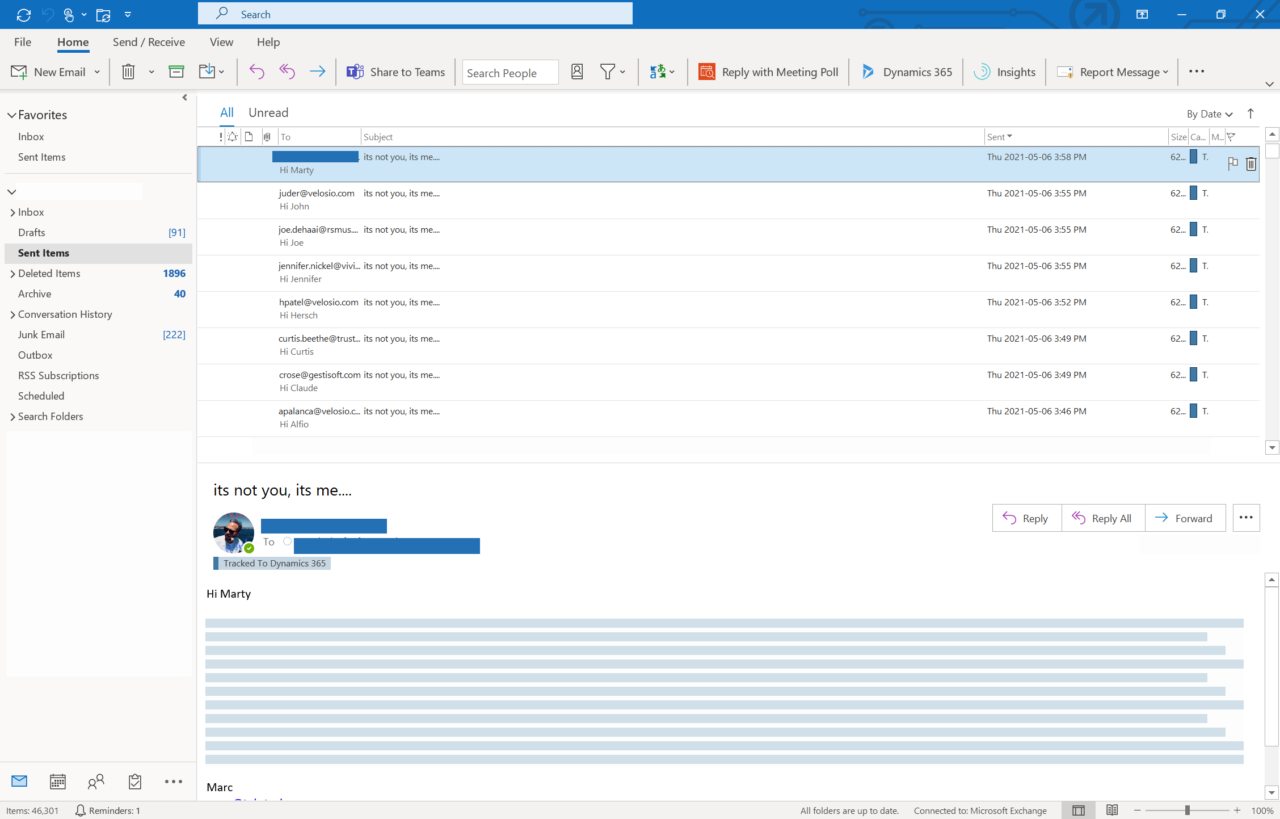This screenshot has height=819, width=1280.
Task: Launch Insights from the ribbon
Action: 1004,72
